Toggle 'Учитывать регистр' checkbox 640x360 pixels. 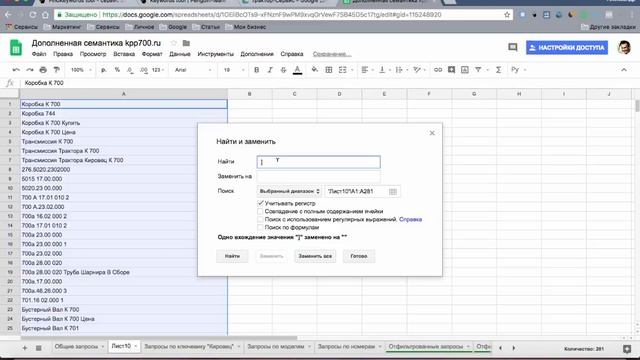260,203
